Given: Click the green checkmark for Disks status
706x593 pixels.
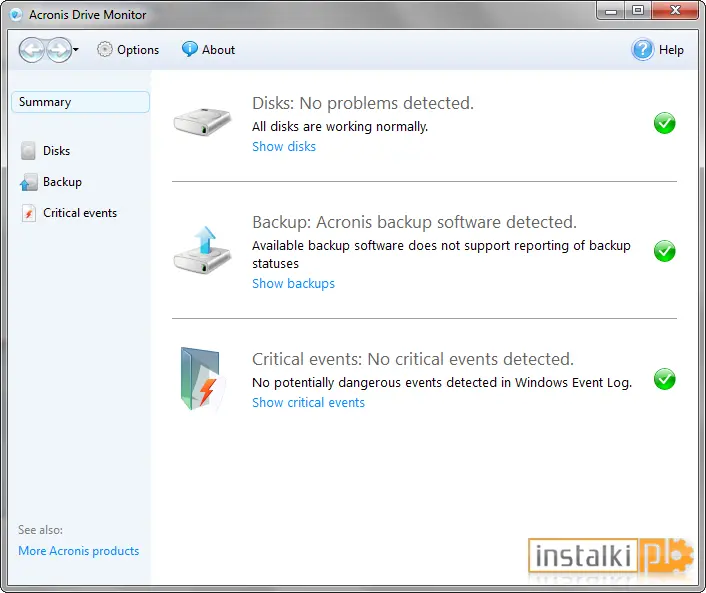Looking at the screenshot, I should 665,123.
